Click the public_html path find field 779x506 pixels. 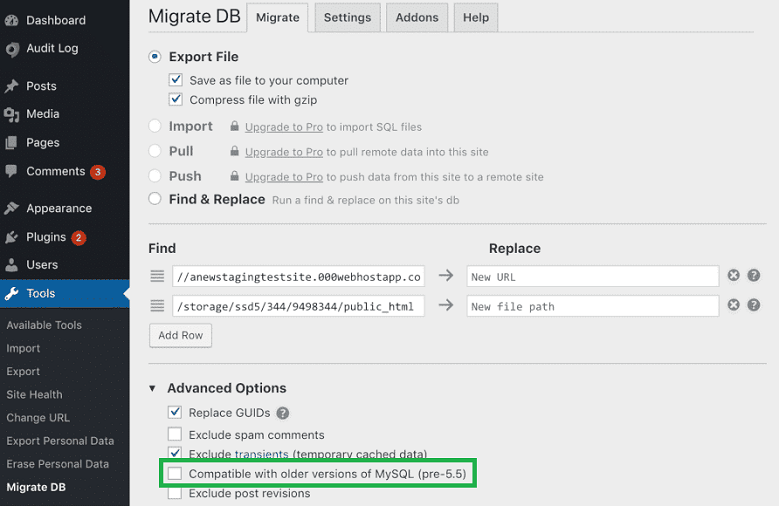coord(299,306)
